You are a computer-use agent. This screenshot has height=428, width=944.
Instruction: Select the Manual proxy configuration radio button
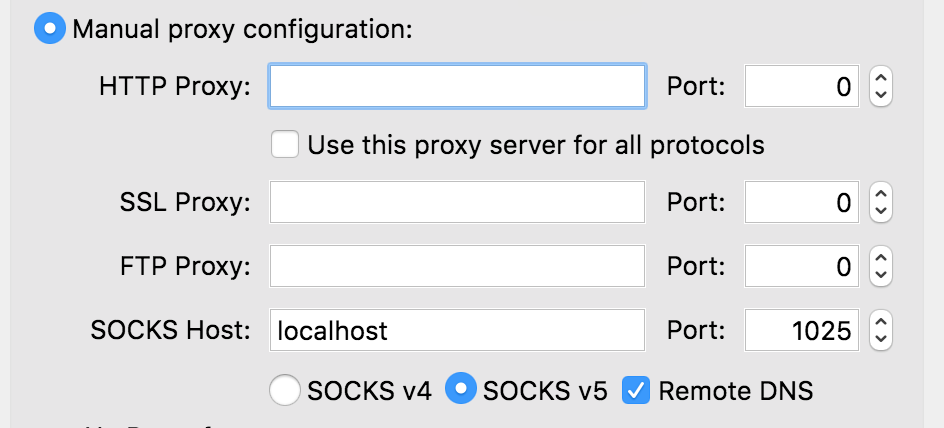[51, 29]
